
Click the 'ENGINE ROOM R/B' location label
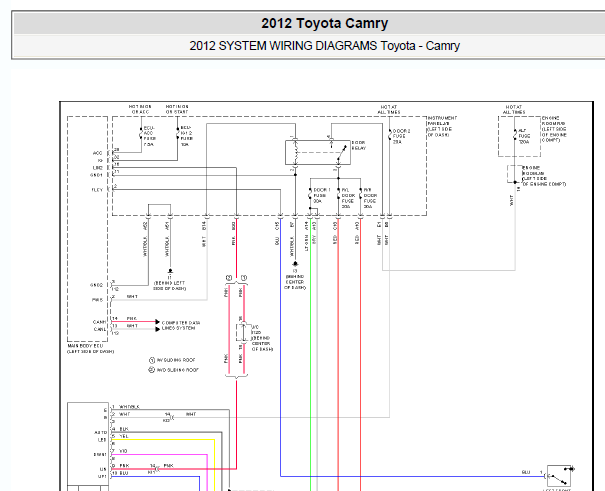tap(554, 129)
